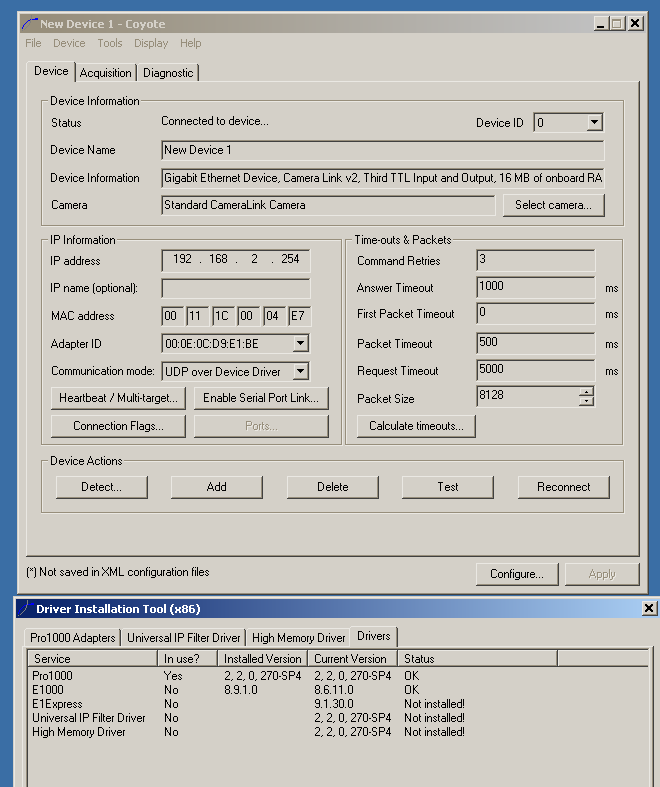Expand the Adapter ID combo box
The image size is (660, 787).
(301, 344)
